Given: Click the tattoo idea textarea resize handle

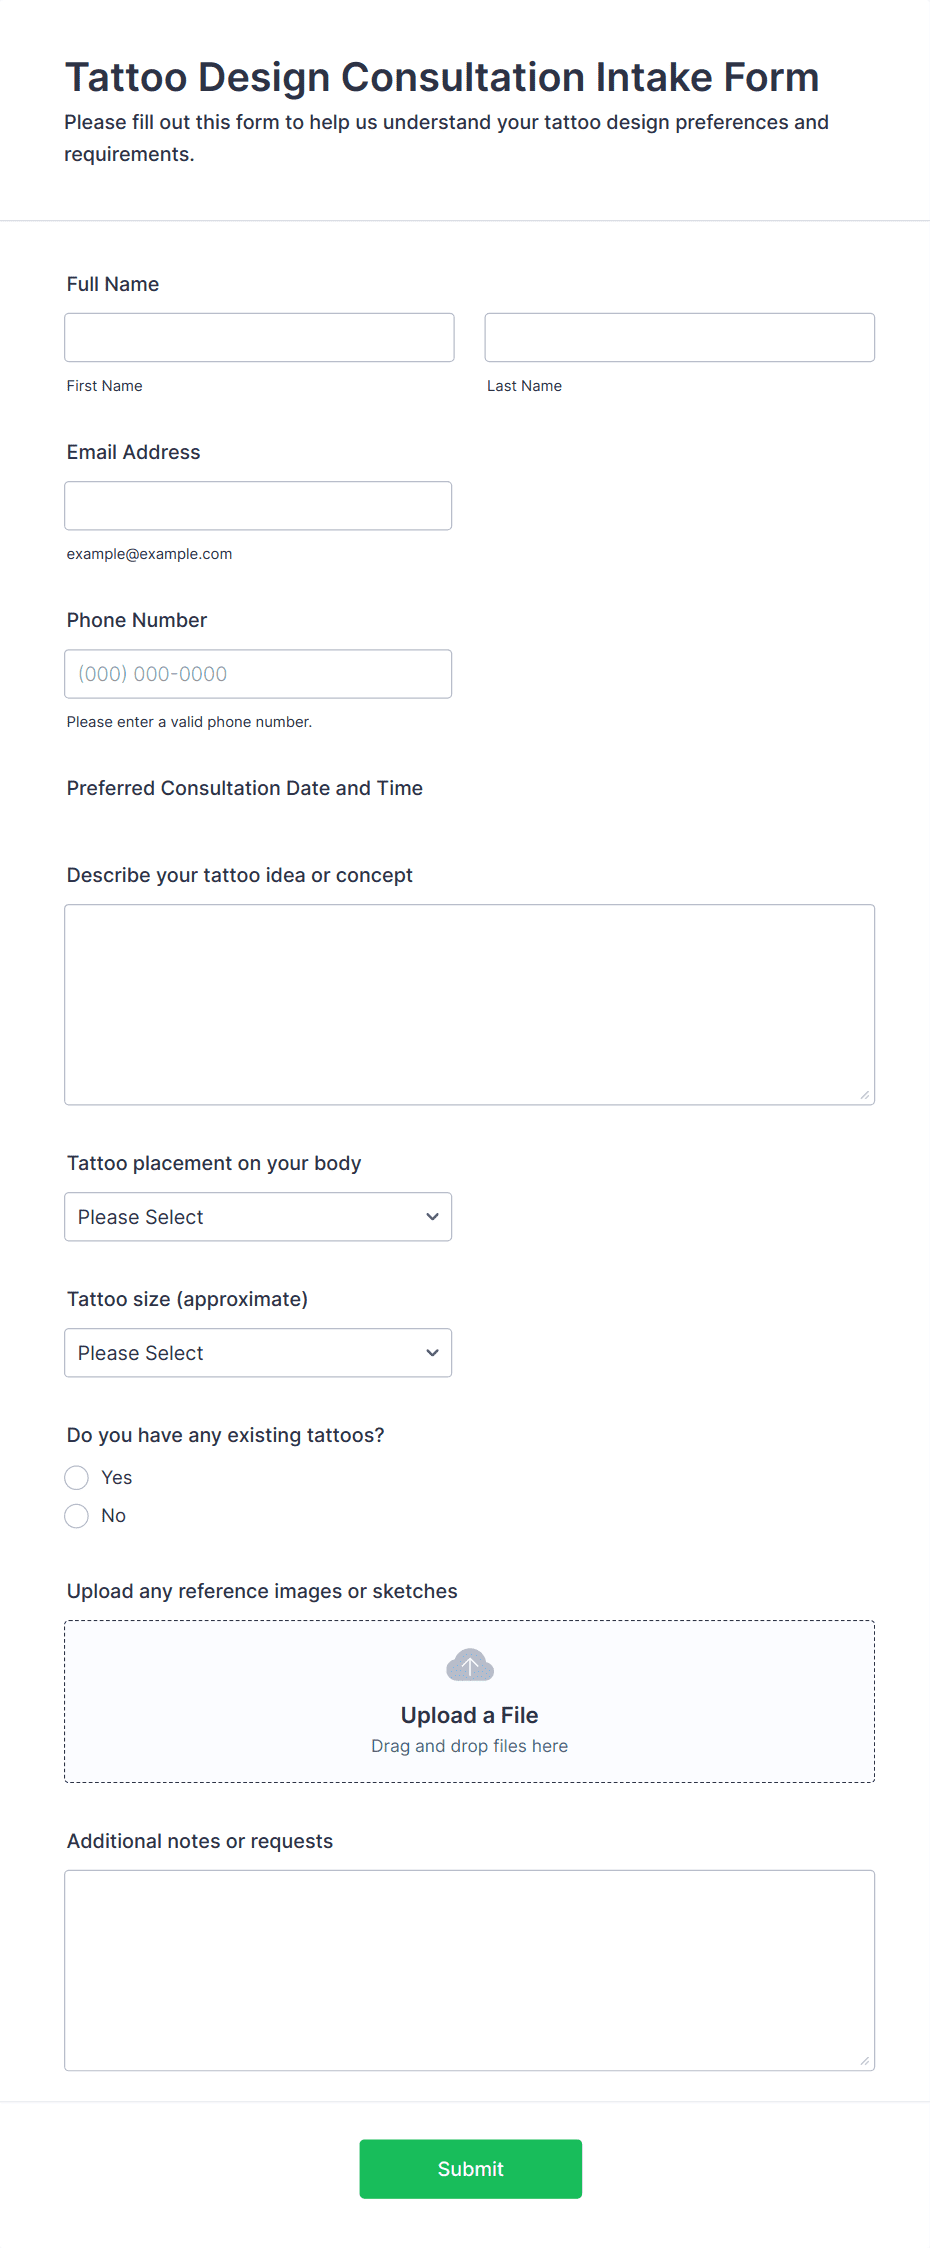Looking at the screenshot, I should point(865,1095).
